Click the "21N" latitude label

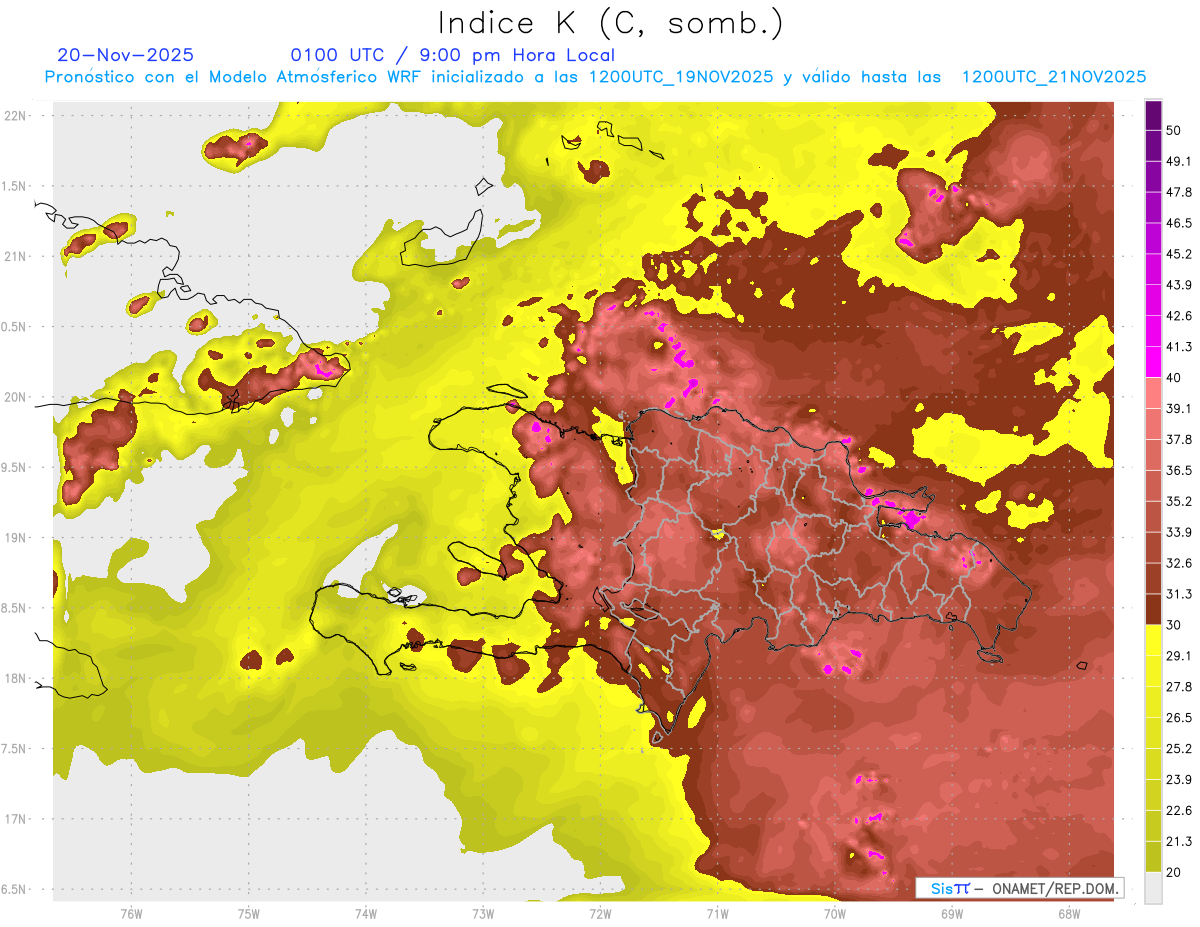pos(15,256)
